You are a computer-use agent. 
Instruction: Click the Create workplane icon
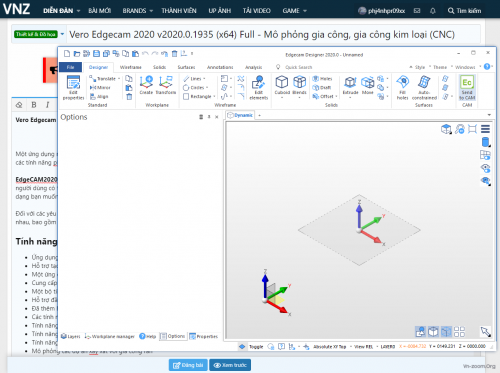click(146, 85)
